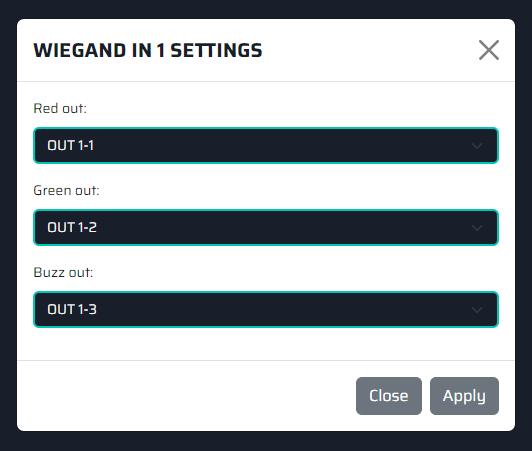
Task: Click the OUT 1-2 selected value
Action: (72, 227)
